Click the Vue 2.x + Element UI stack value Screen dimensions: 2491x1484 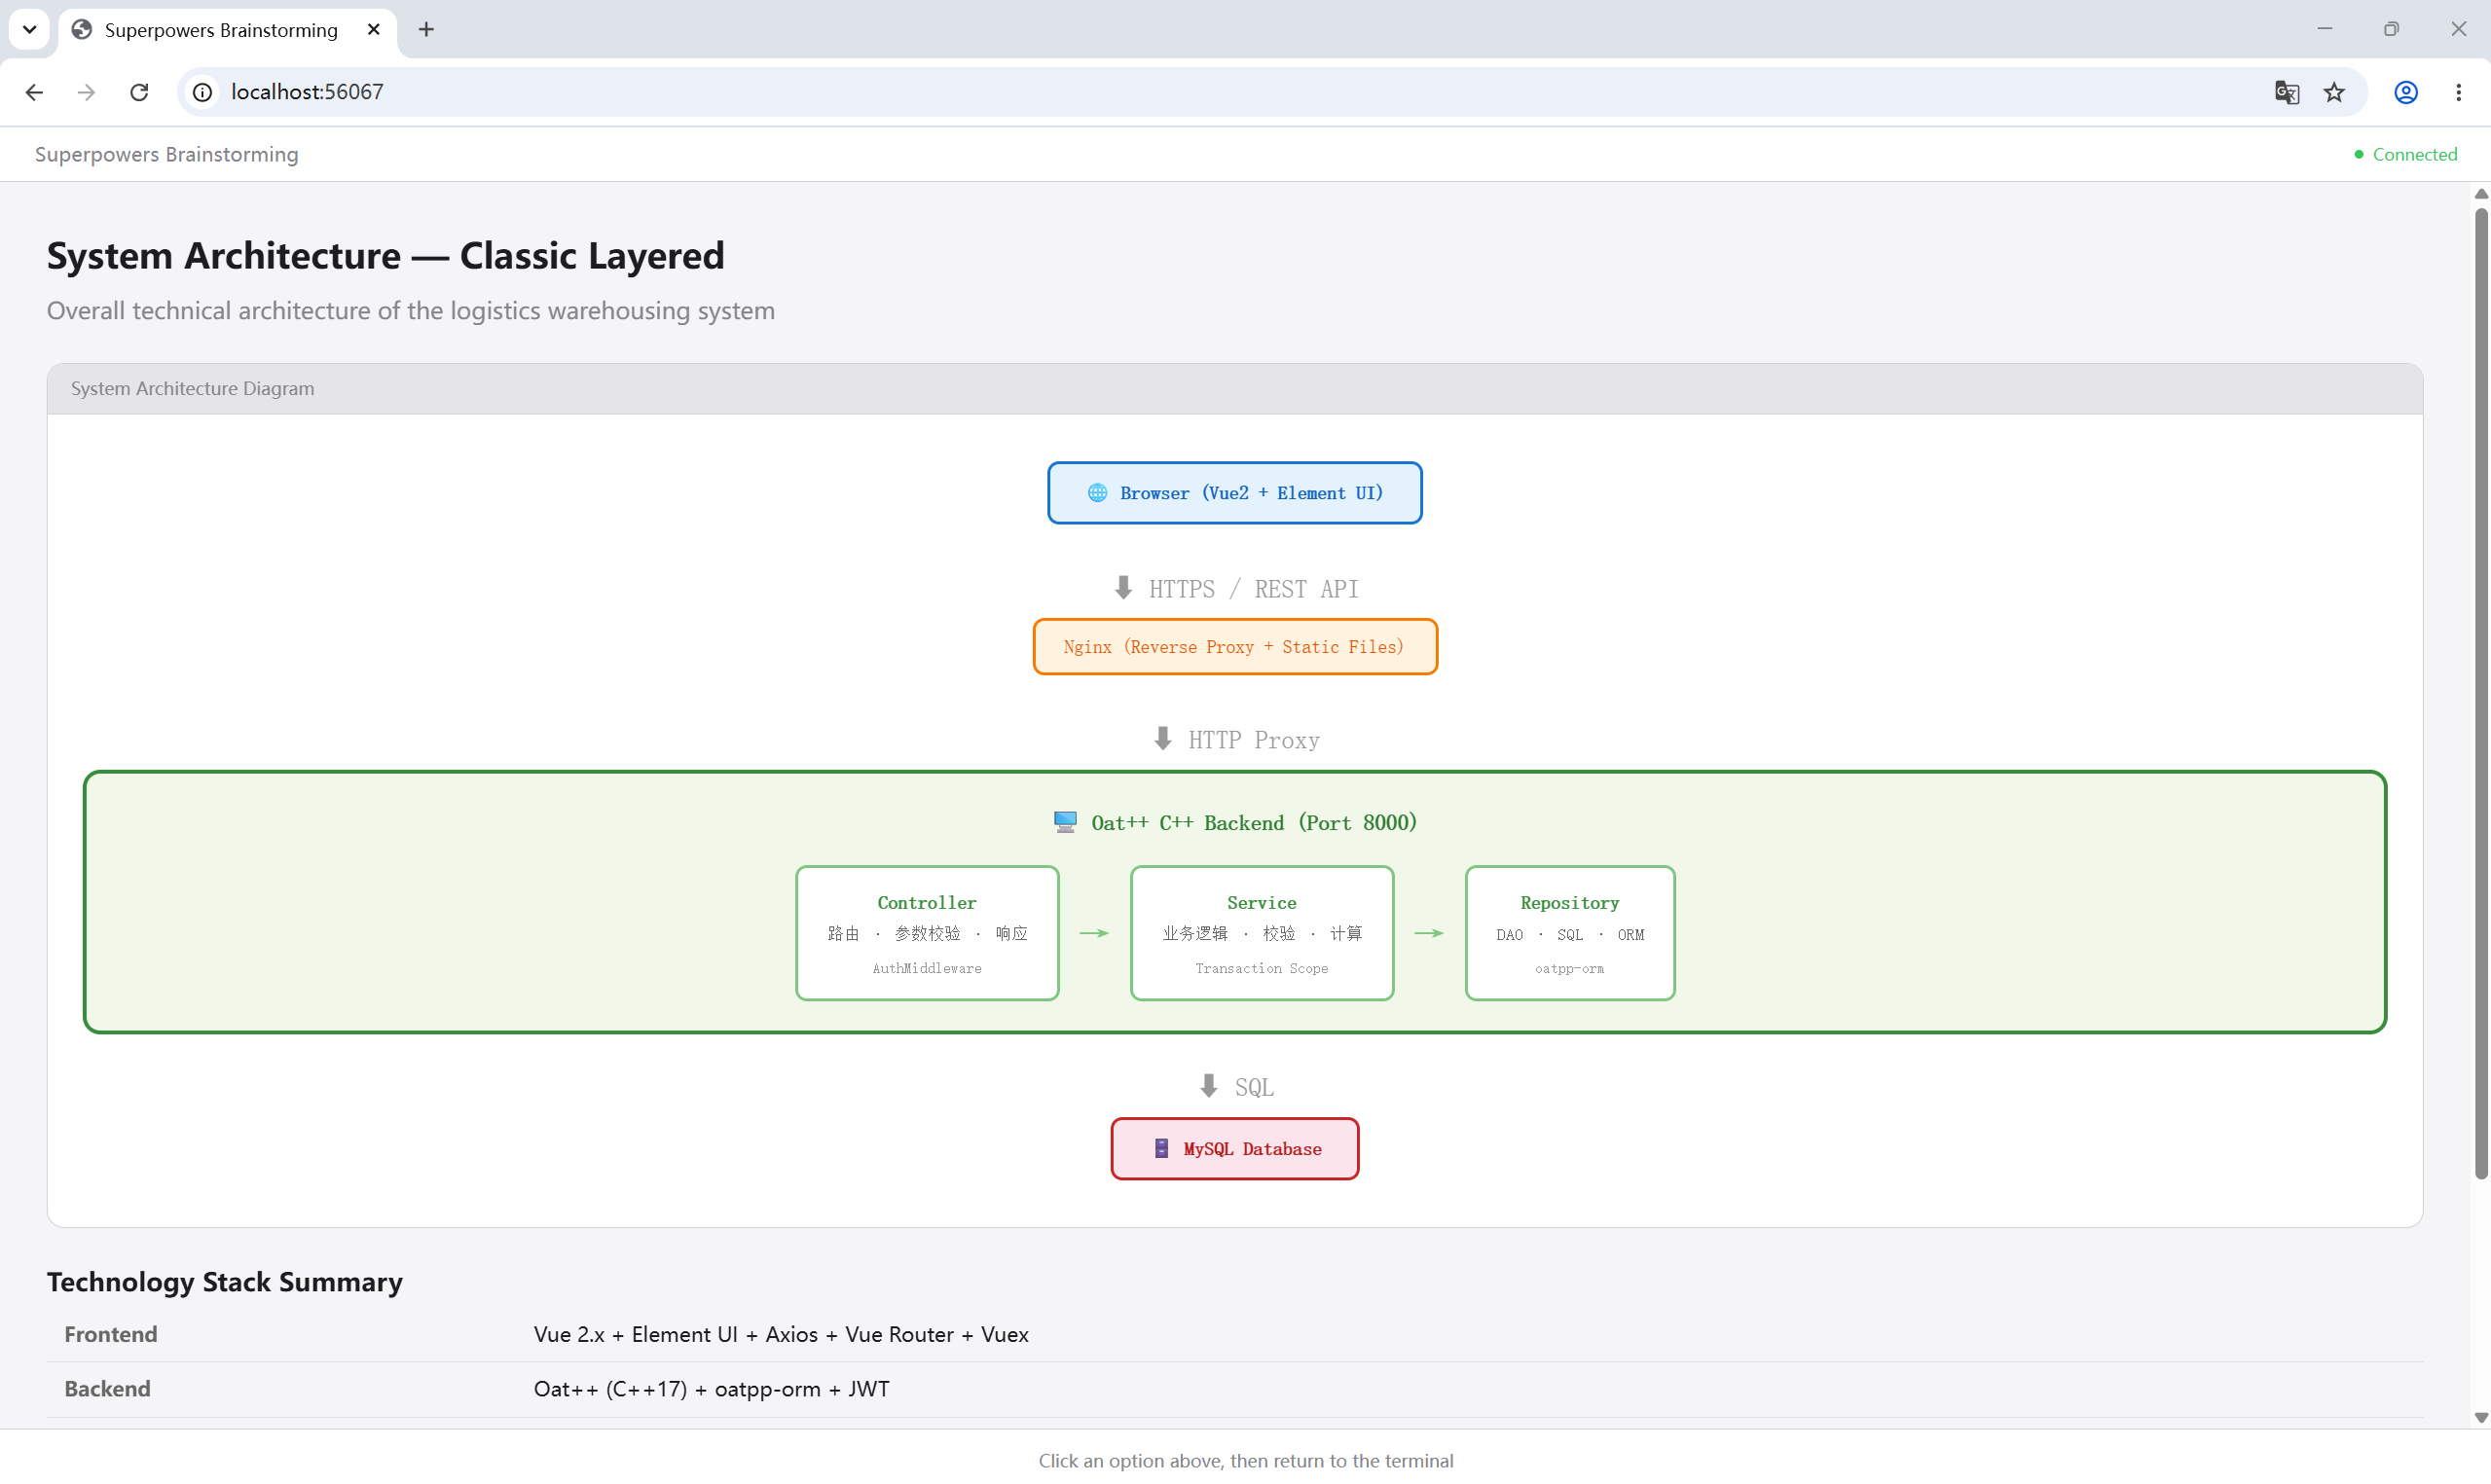click(x=781, y=1335)
